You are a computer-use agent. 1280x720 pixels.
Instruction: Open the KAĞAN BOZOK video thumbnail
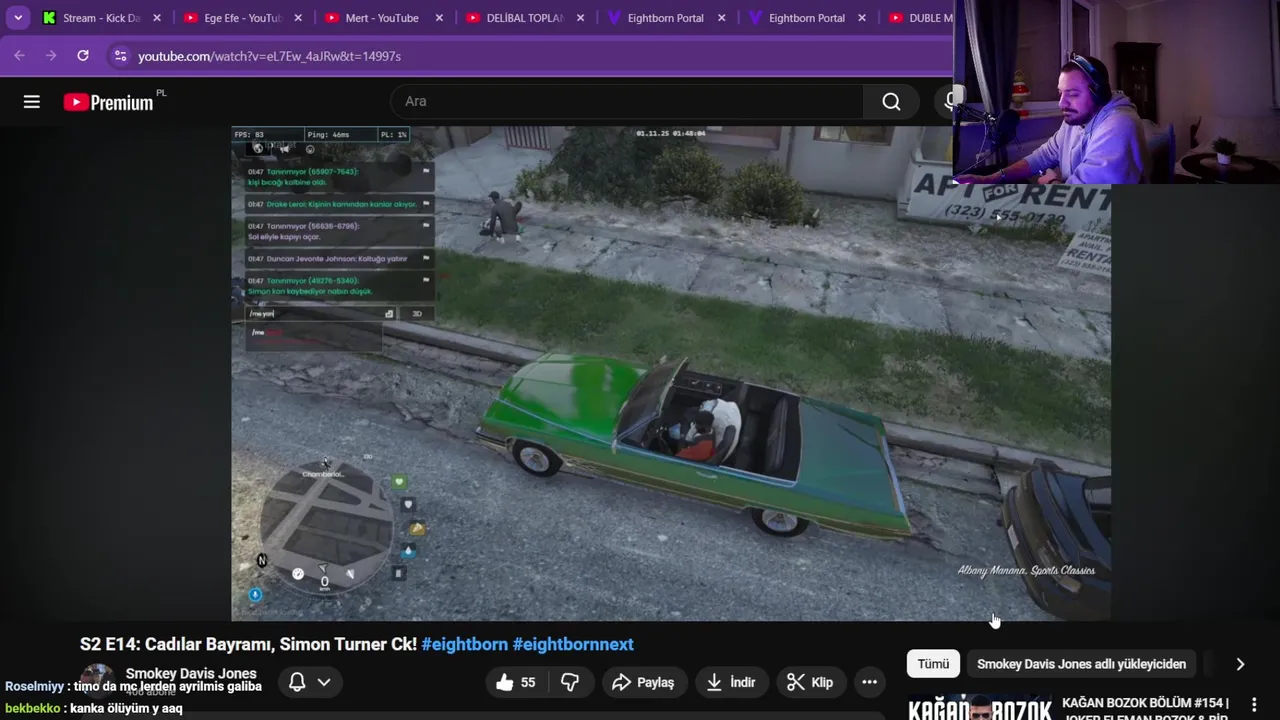click(980, 707)
